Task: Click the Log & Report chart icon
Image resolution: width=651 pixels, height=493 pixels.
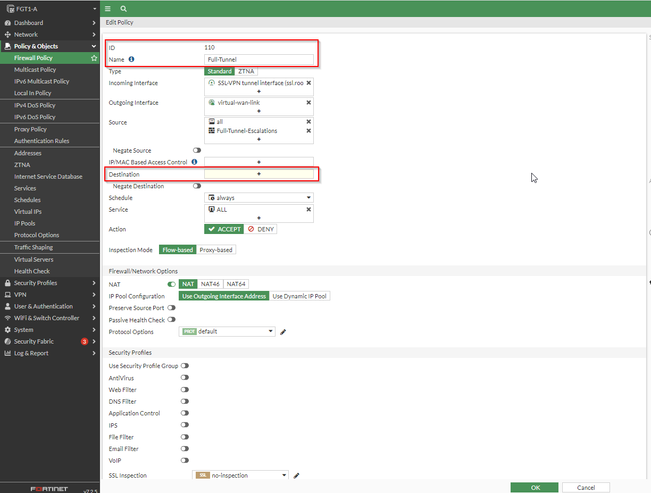Action: [7, 353]
